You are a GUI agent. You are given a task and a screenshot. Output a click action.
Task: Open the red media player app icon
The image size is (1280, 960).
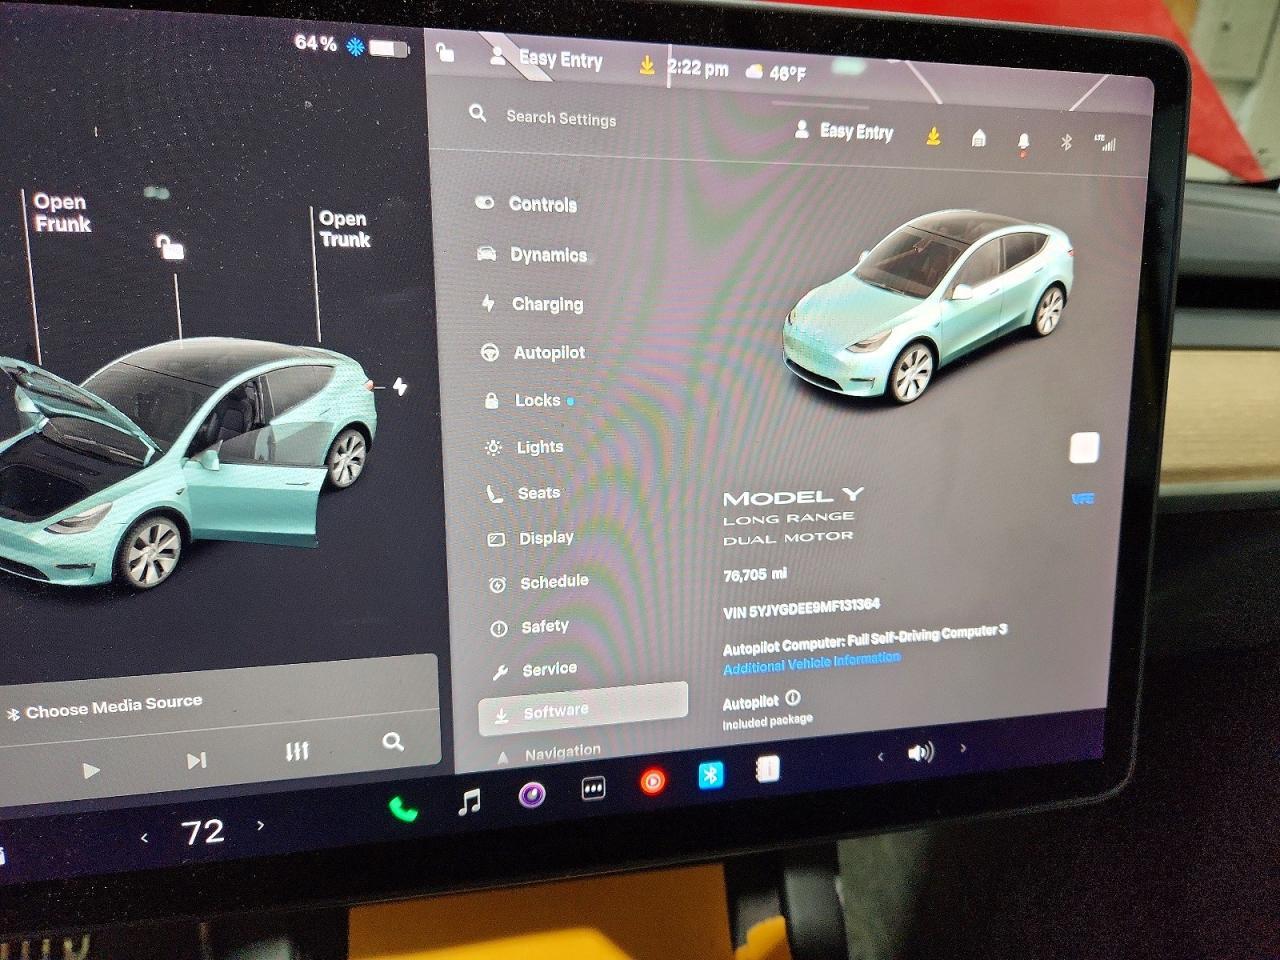pyautogui.click(x=652, y=781)
